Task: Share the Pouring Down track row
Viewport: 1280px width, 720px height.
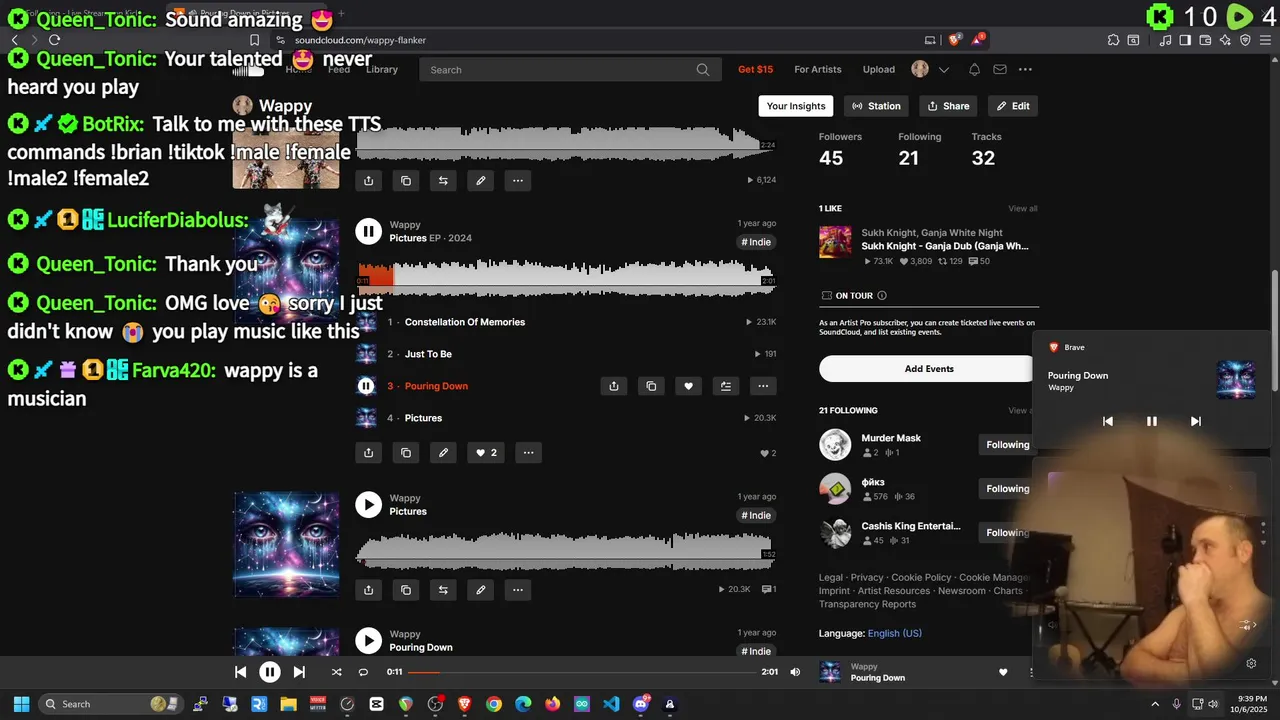Action: tap(614, 386)
